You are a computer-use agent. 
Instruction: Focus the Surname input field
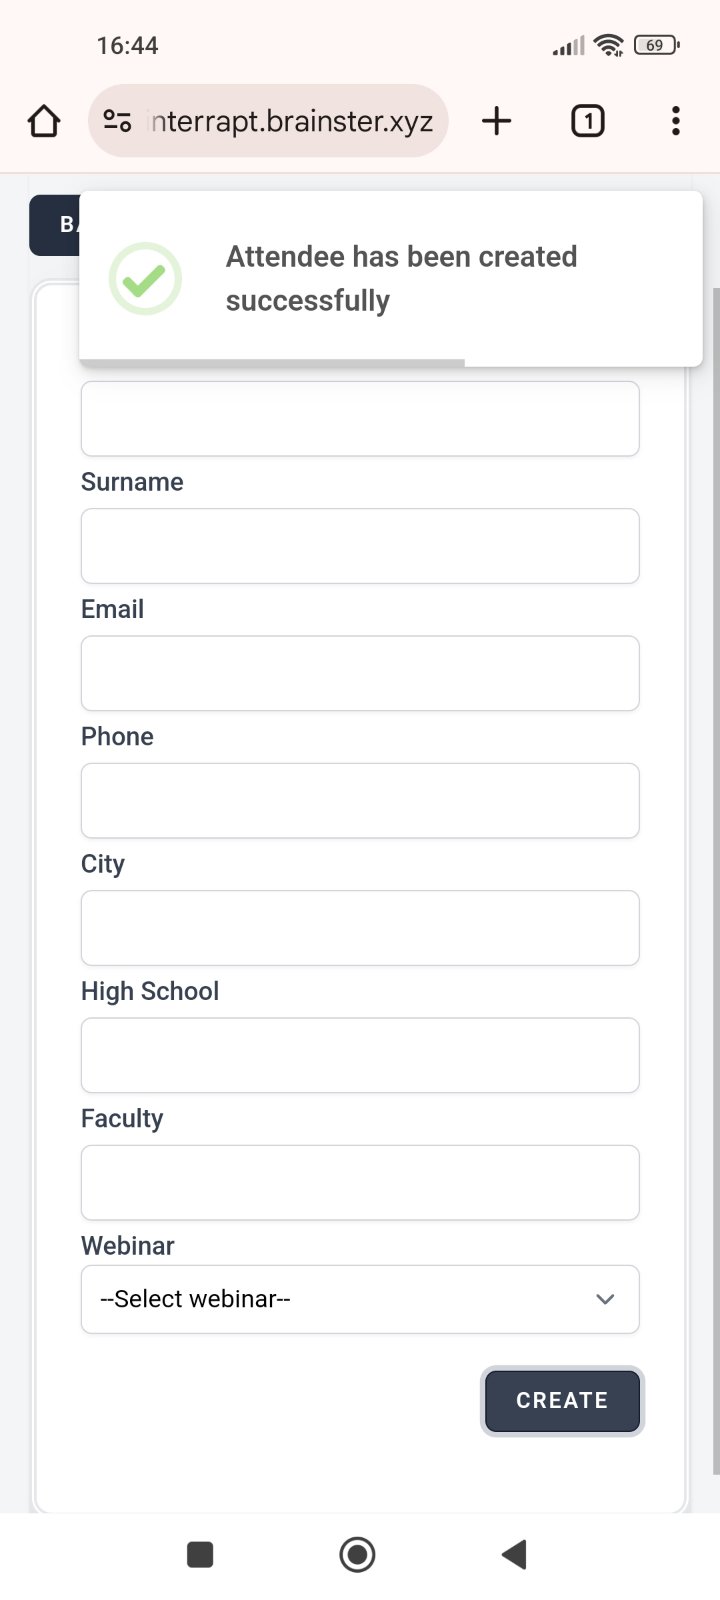(360, 546)
